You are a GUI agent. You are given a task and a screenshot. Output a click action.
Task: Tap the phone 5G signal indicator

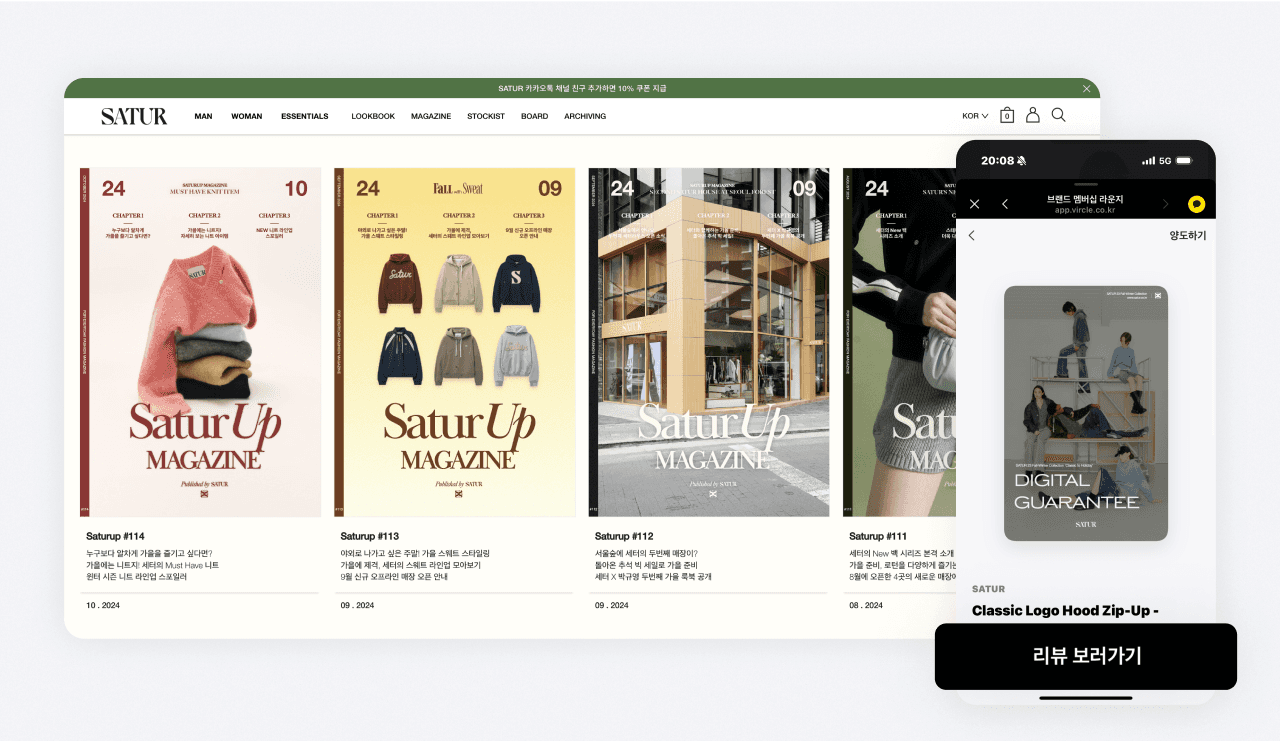tap(1165, 160)
